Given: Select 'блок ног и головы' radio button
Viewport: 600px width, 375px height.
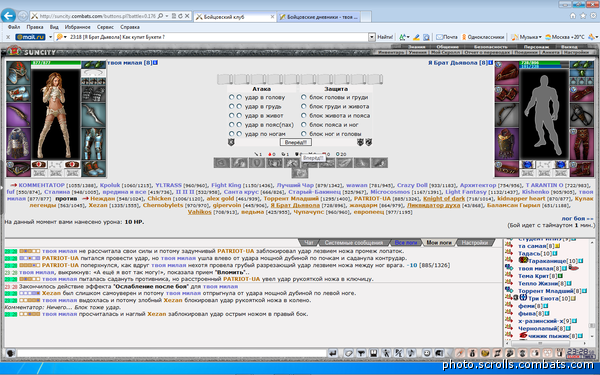Looking at the screenshot, I should coord(303,134).
